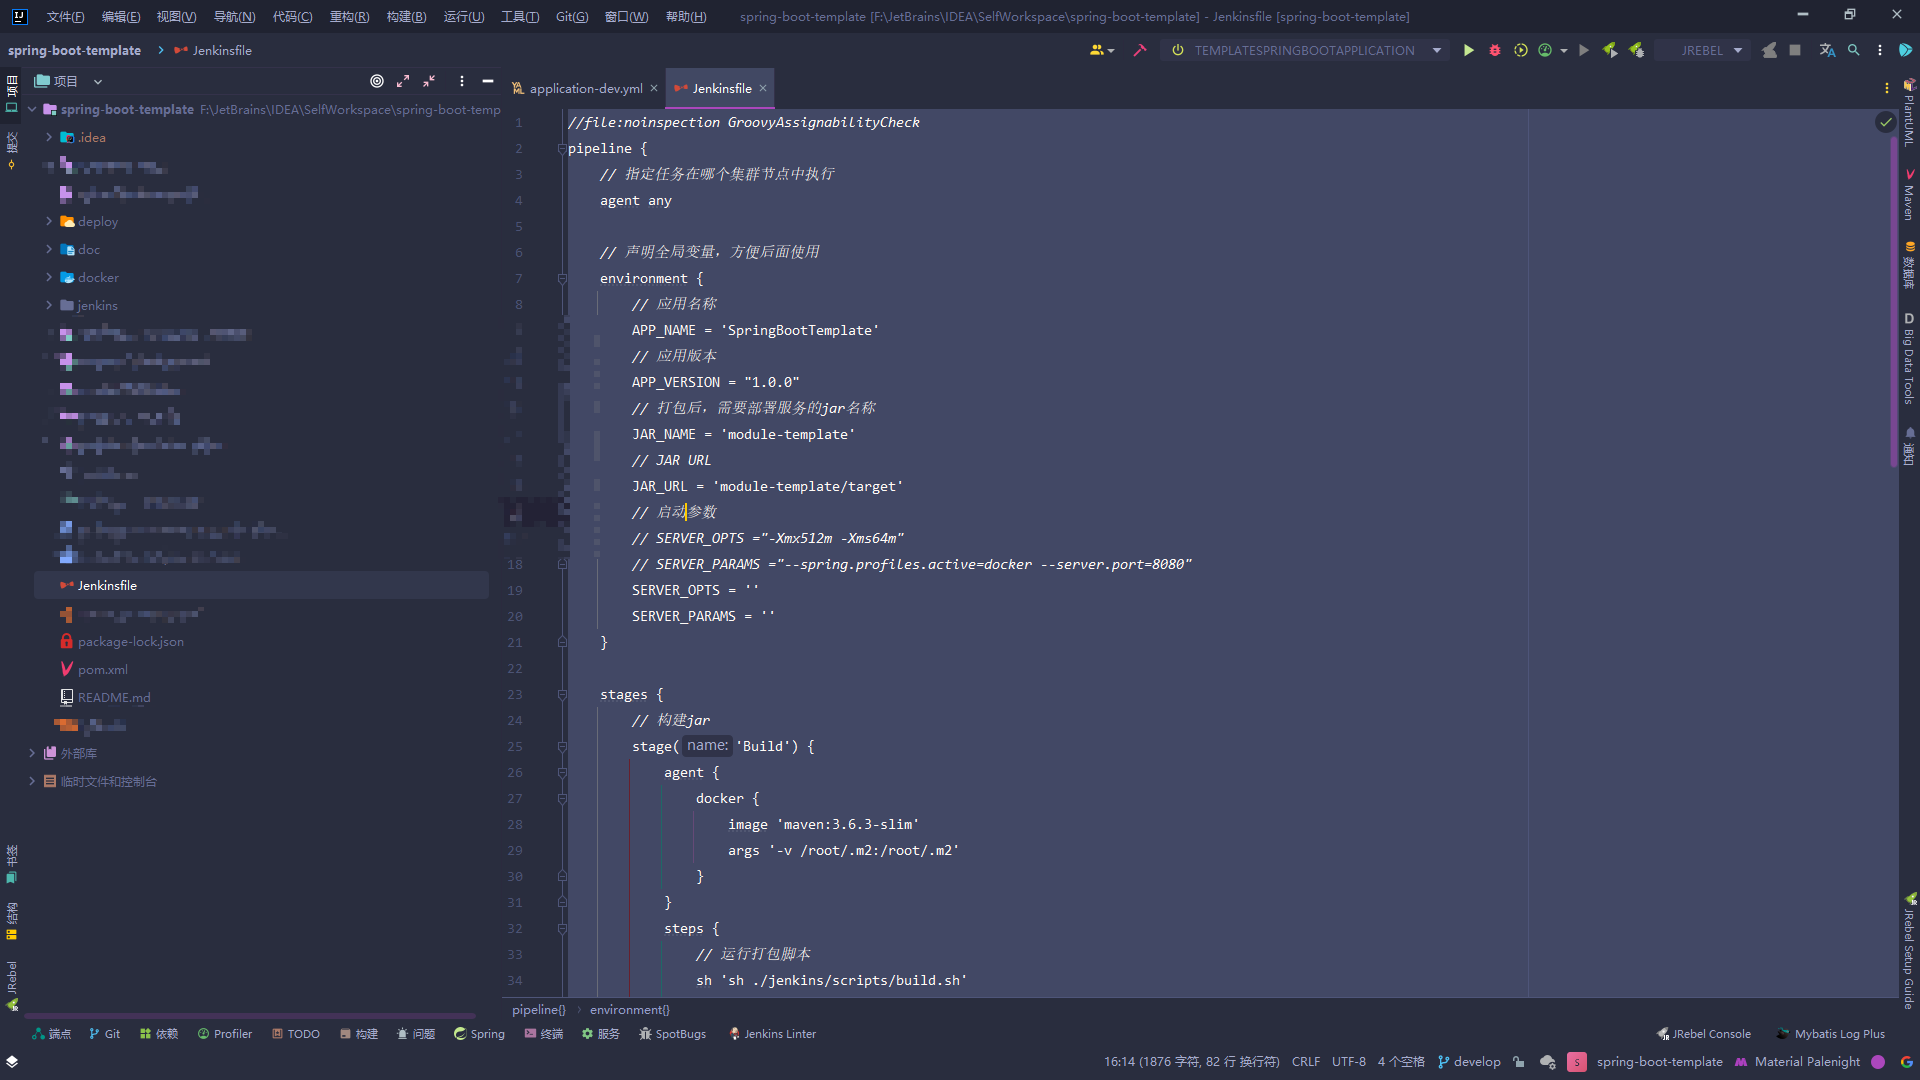Expand the .idea folder
The width and height of the screenshot is (1920, 1080).
pos(49,137)
